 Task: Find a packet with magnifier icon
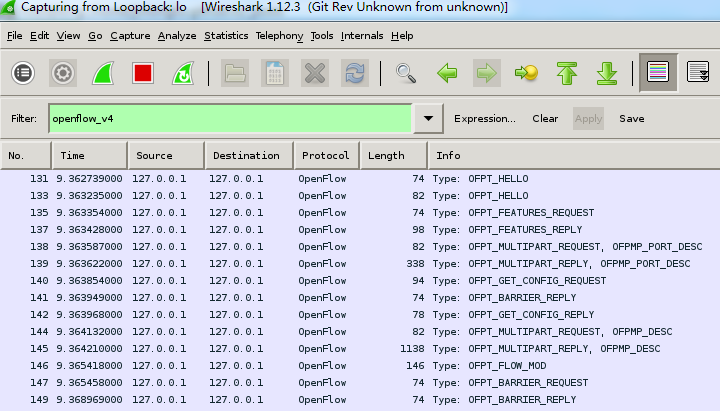[406, 73]
